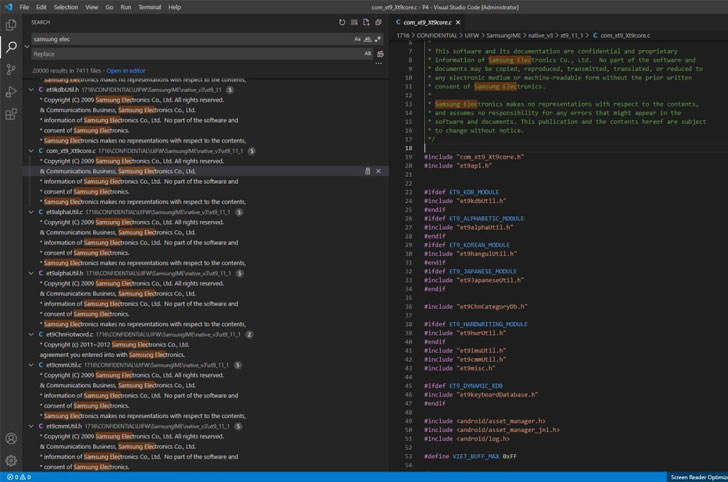This screenshot has width=728, height=482.
Task: Open the Extensions view
Action: tap(11, 116)
